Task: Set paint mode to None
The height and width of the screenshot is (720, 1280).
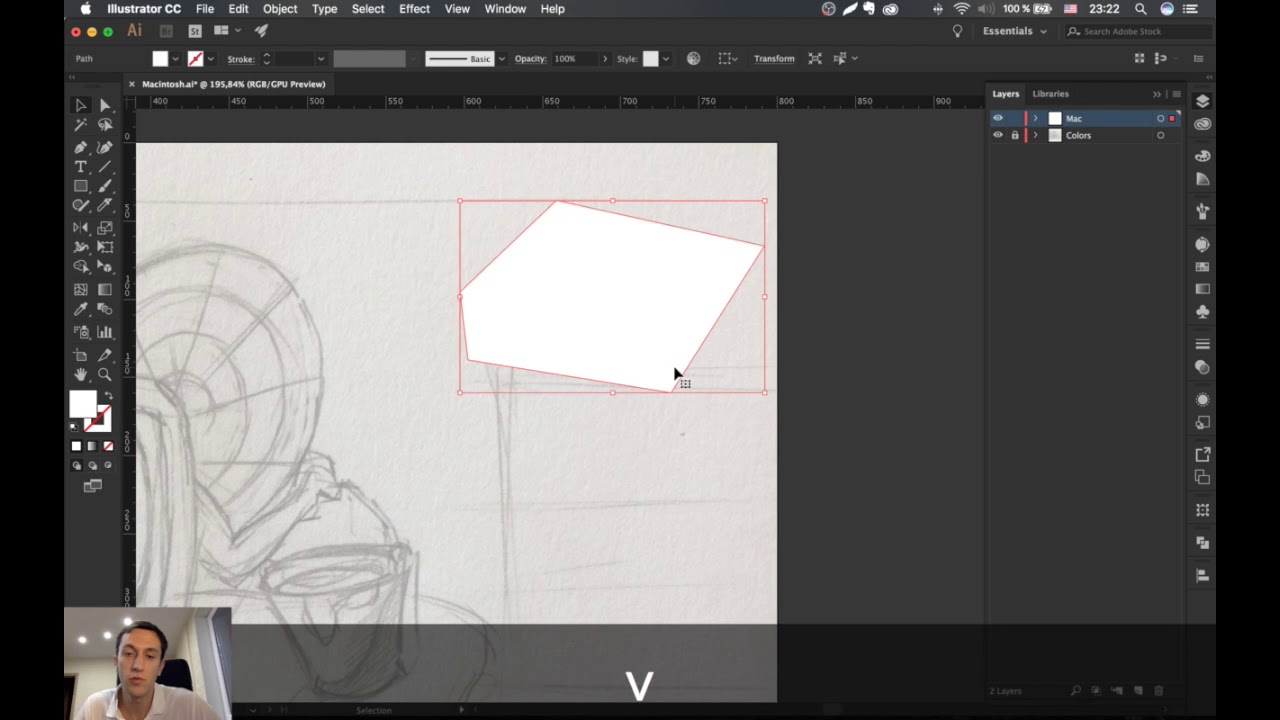Action: tap(108, 446)
